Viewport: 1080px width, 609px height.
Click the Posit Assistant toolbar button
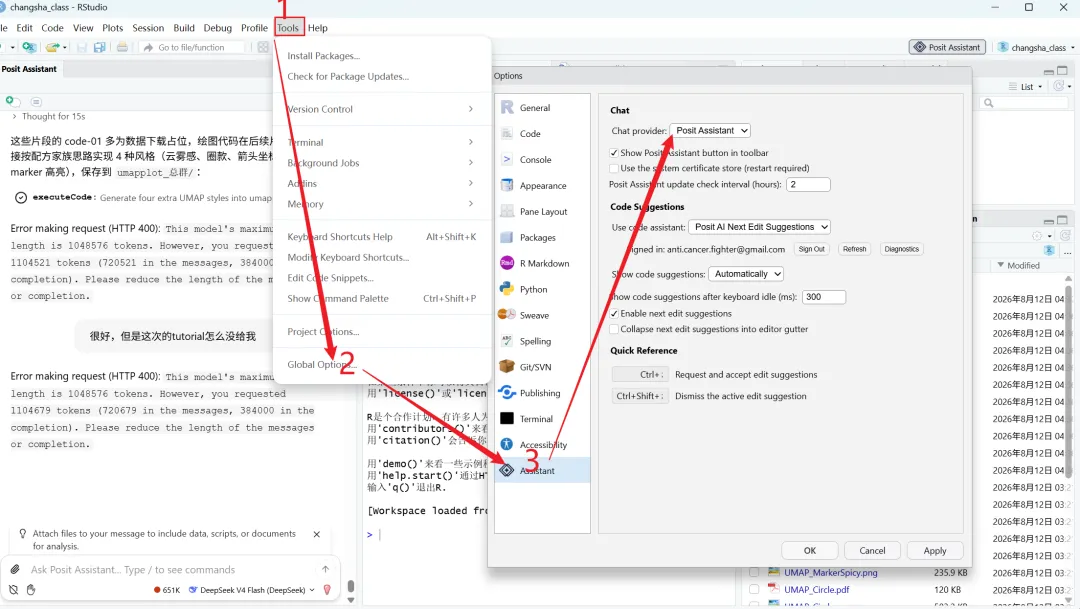[x=948, y=48]
